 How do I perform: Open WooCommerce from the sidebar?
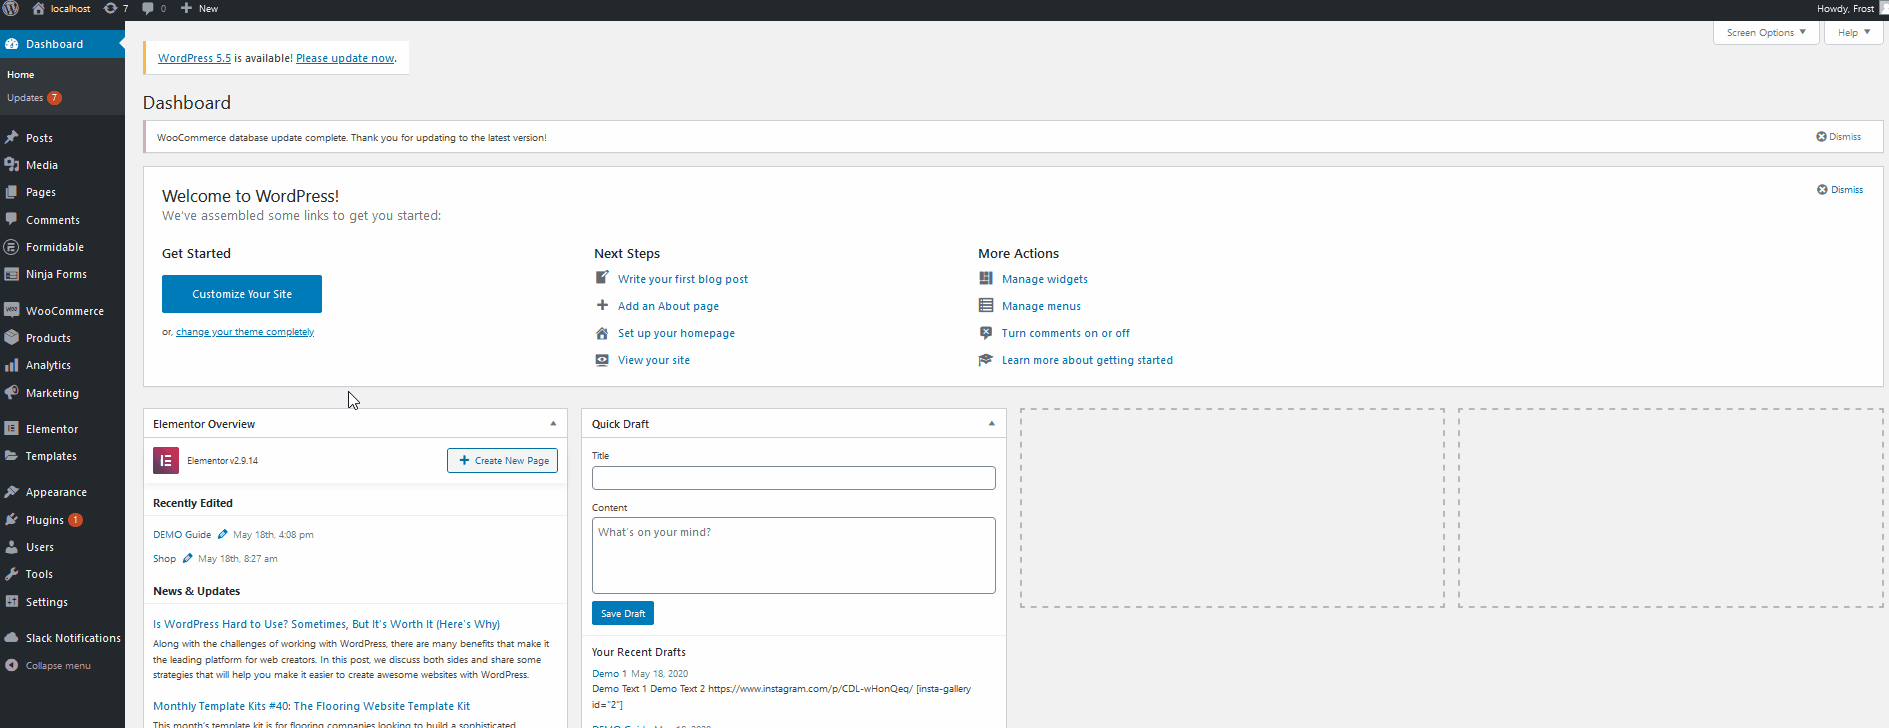pyautogui.click(x=64, y=311)
